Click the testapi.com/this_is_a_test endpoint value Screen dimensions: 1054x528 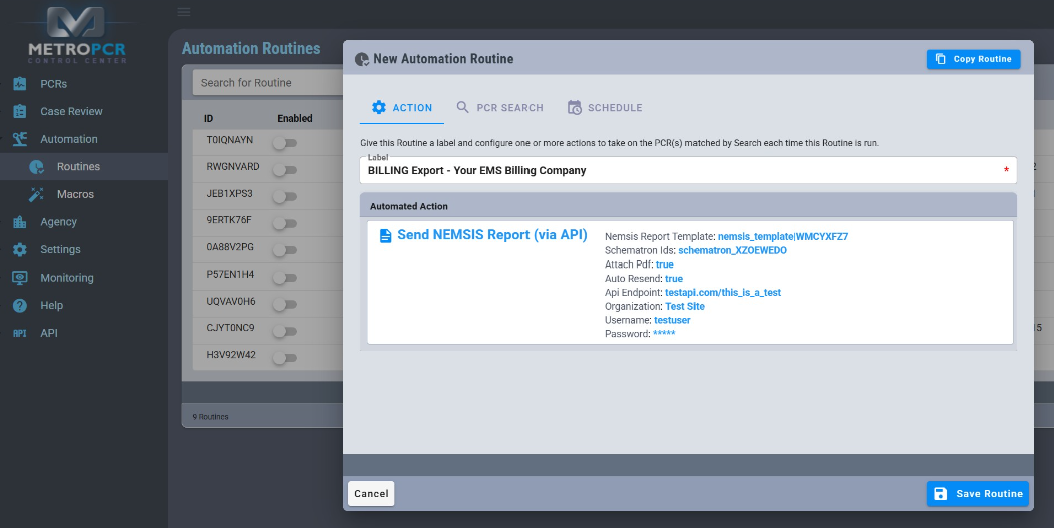point(723,293)
